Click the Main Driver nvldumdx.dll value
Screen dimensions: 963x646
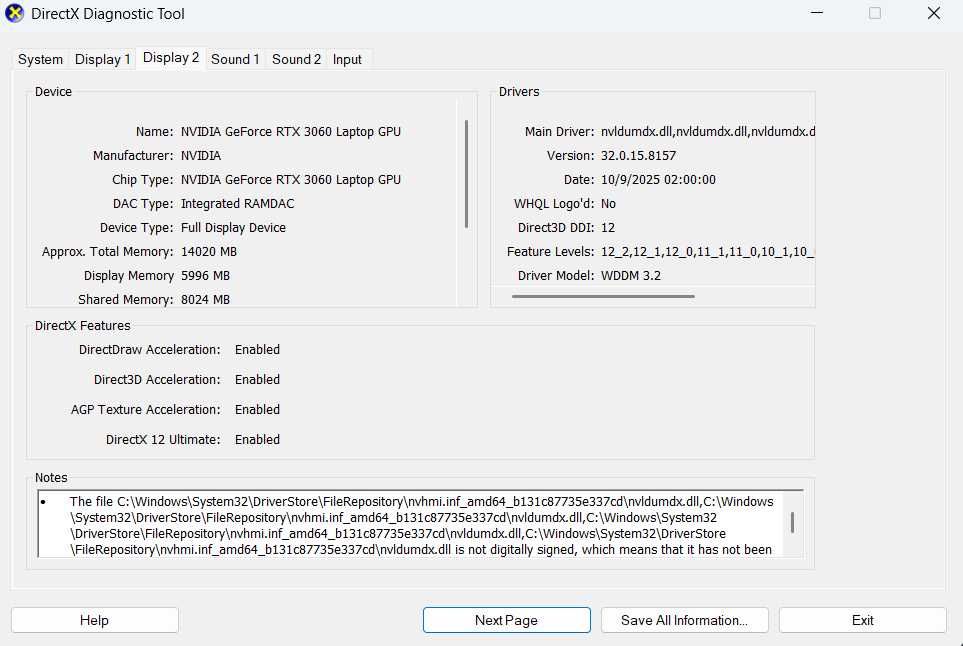click(x=708, y=131)
